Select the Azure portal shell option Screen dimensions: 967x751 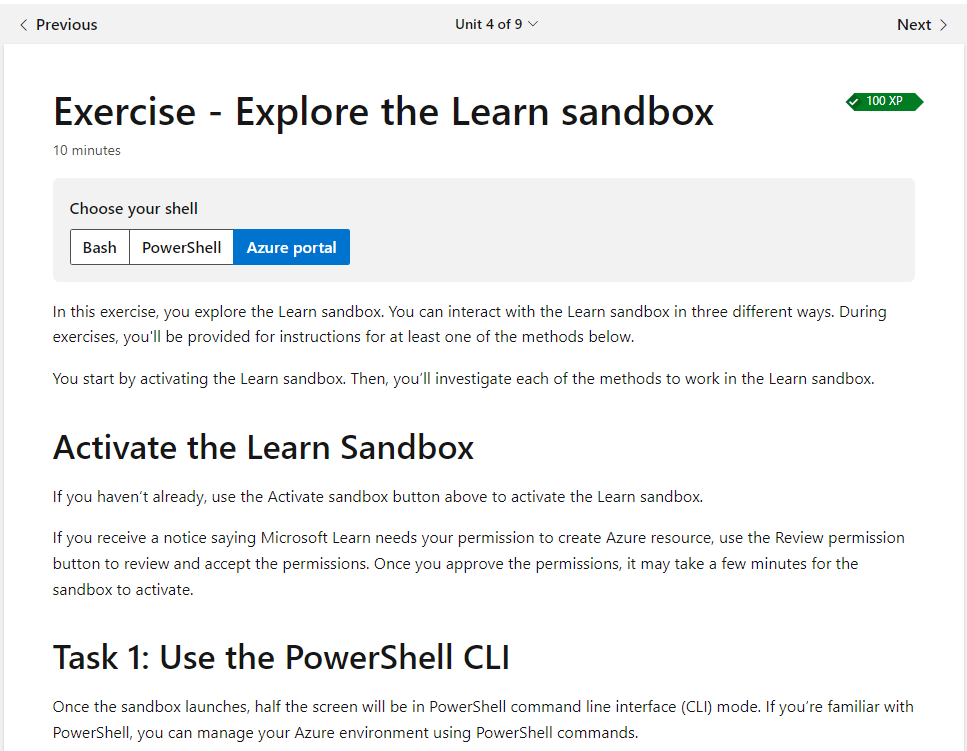click(x=291, y=246)
